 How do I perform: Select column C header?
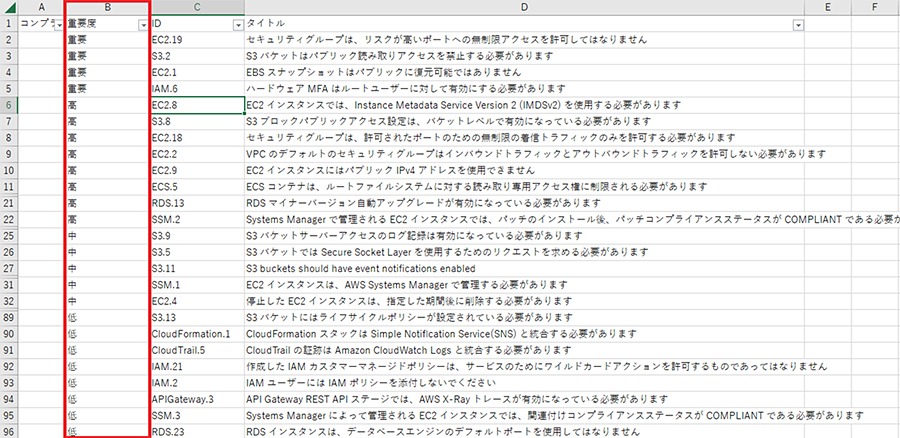point(197,7)
